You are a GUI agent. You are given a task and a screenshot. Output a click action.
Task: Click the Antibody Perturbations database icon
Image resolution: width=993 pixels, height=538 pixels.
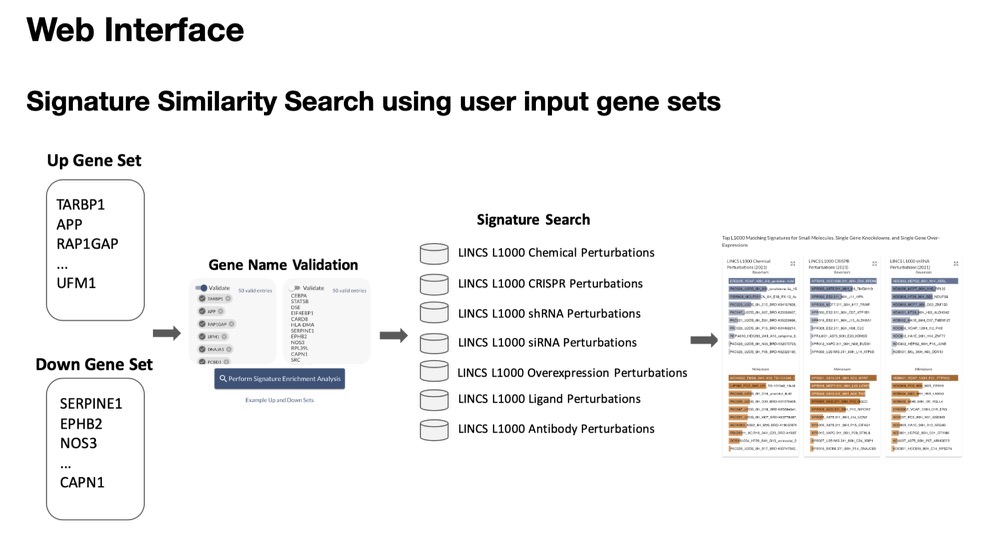(x=434, y=430)
